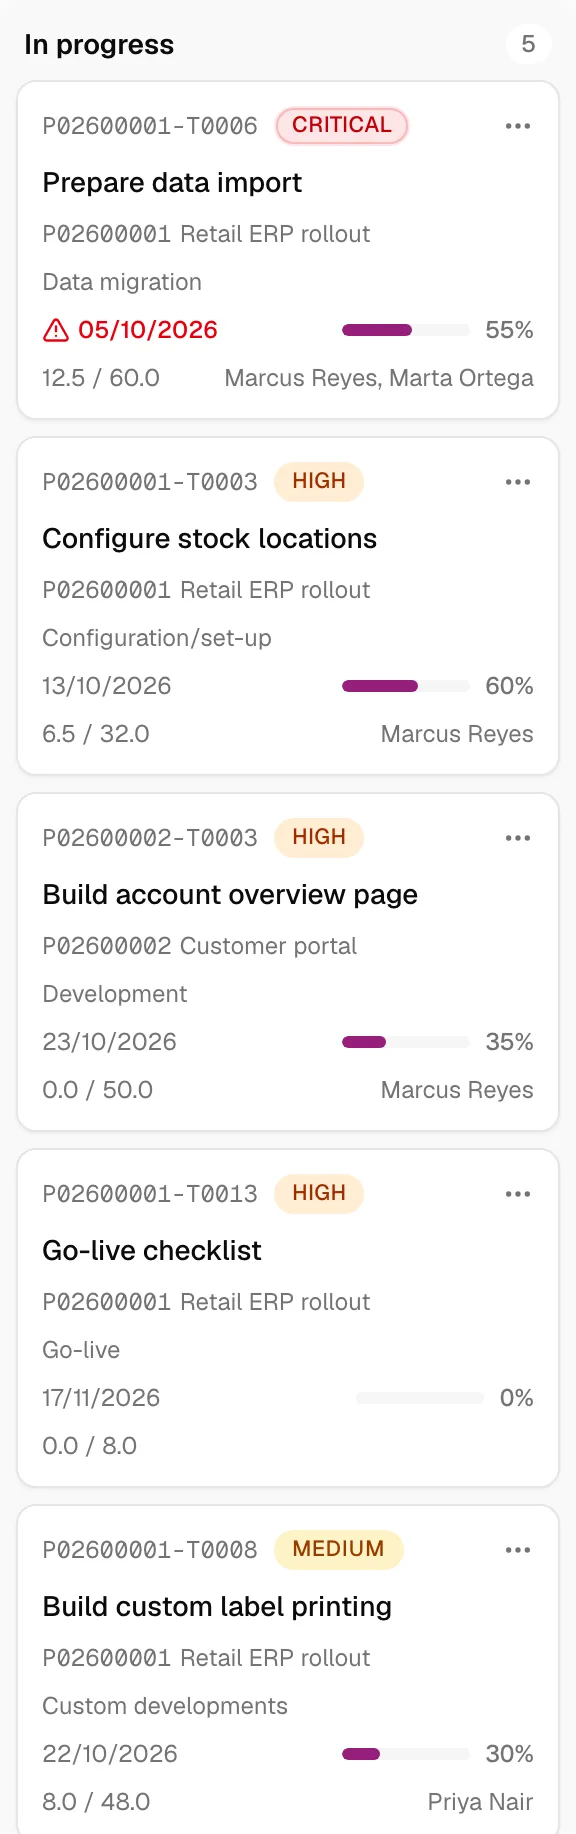Click the due date 23/10/2026
This screenshot has height=1834, width=576.
tap(109, 1042)
